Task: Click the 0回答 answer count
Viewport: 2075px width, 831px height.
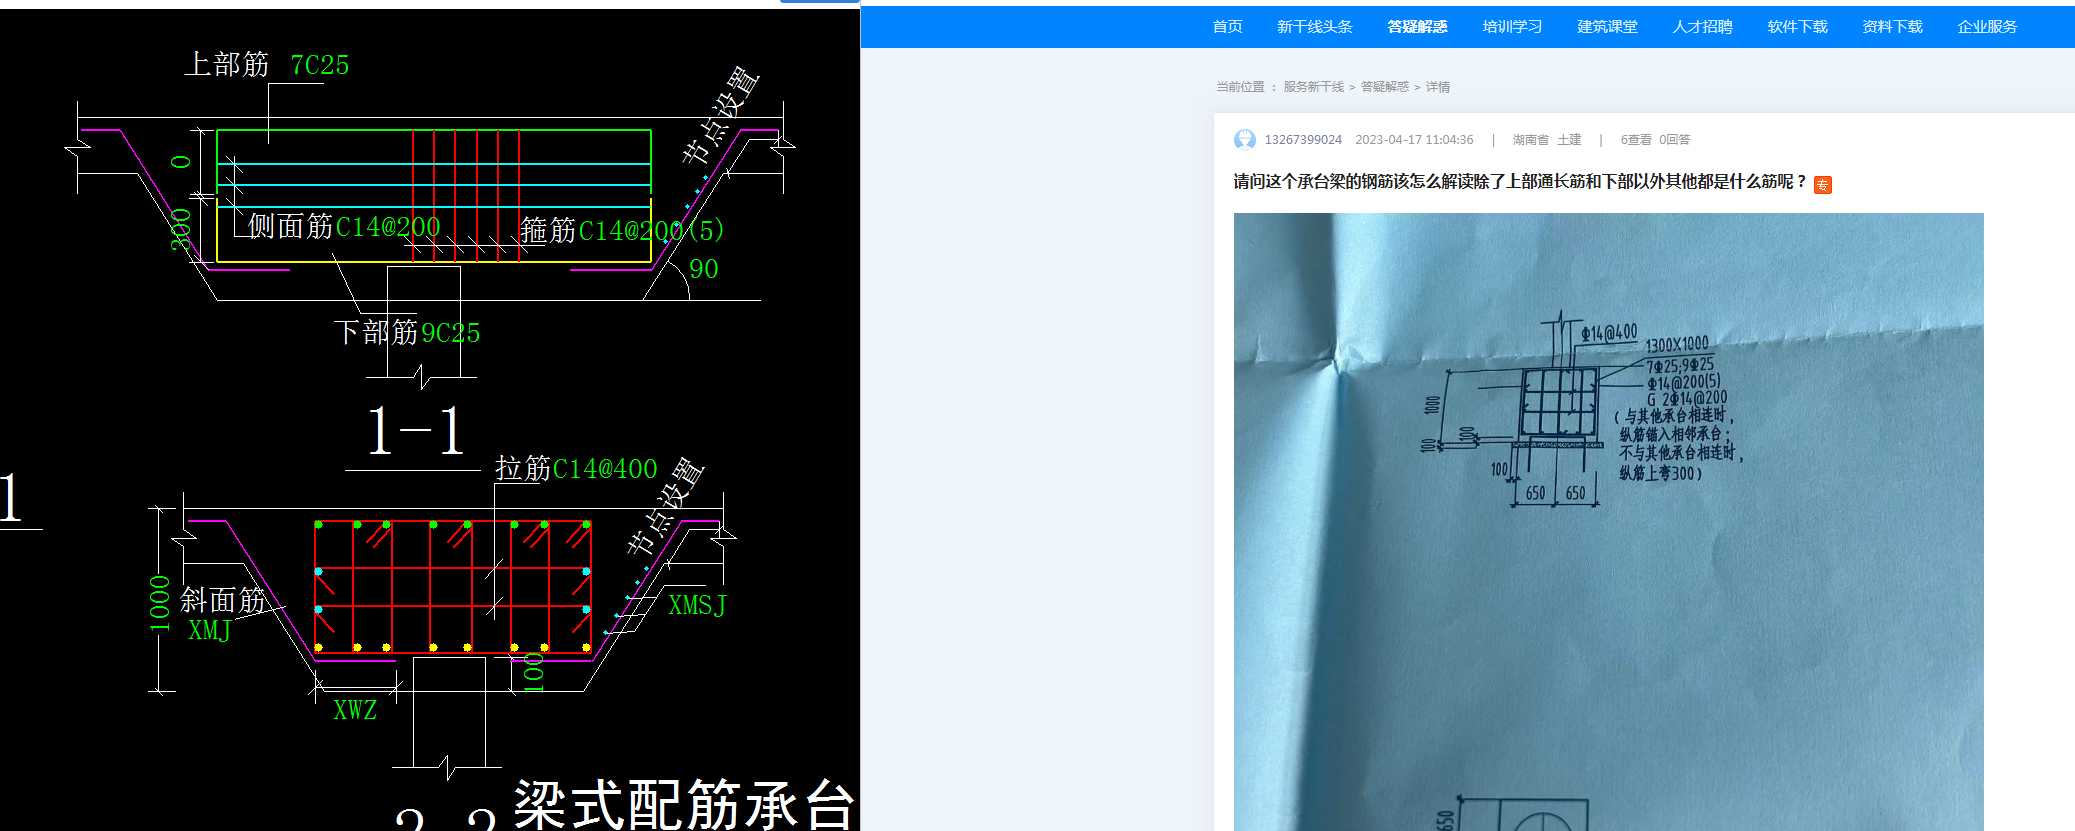Action: [1674, 140]
